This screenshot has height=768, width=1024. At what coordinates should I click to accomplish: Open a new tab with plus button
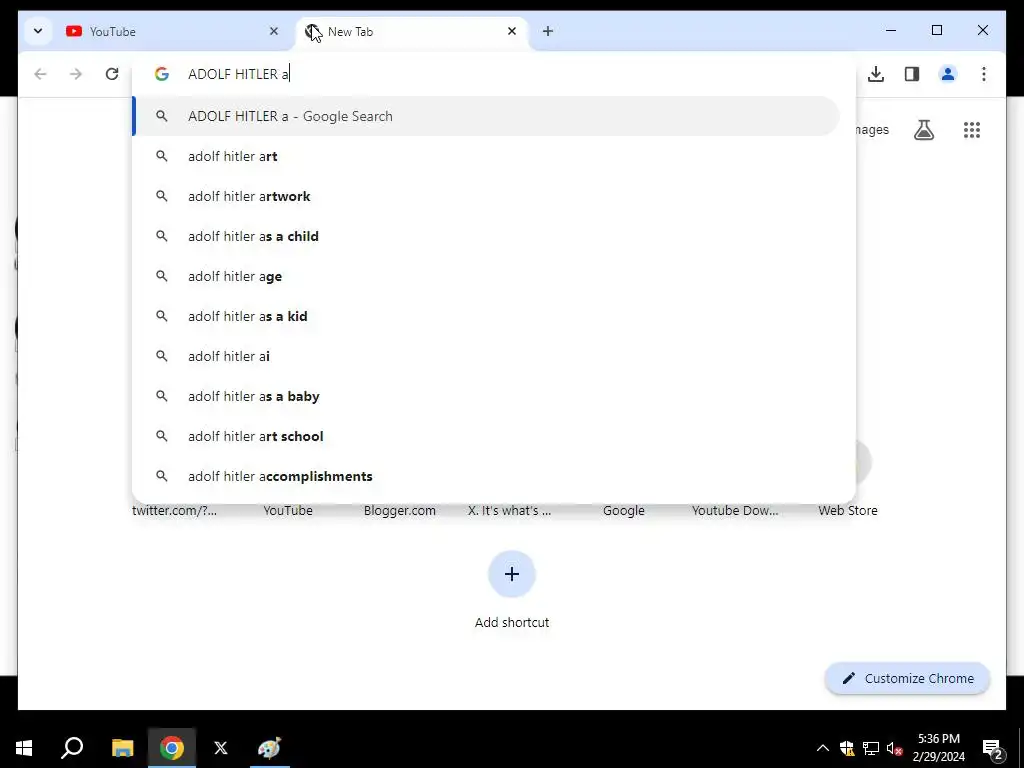pos(548,31)
